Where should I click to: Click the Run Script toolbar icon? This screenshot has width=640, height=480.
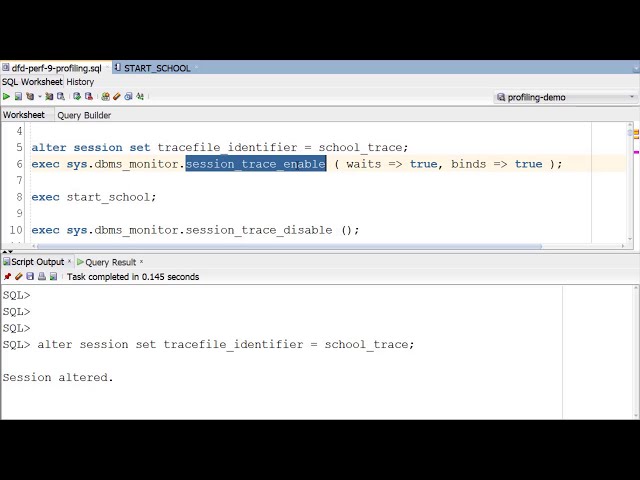pos(18,96)
